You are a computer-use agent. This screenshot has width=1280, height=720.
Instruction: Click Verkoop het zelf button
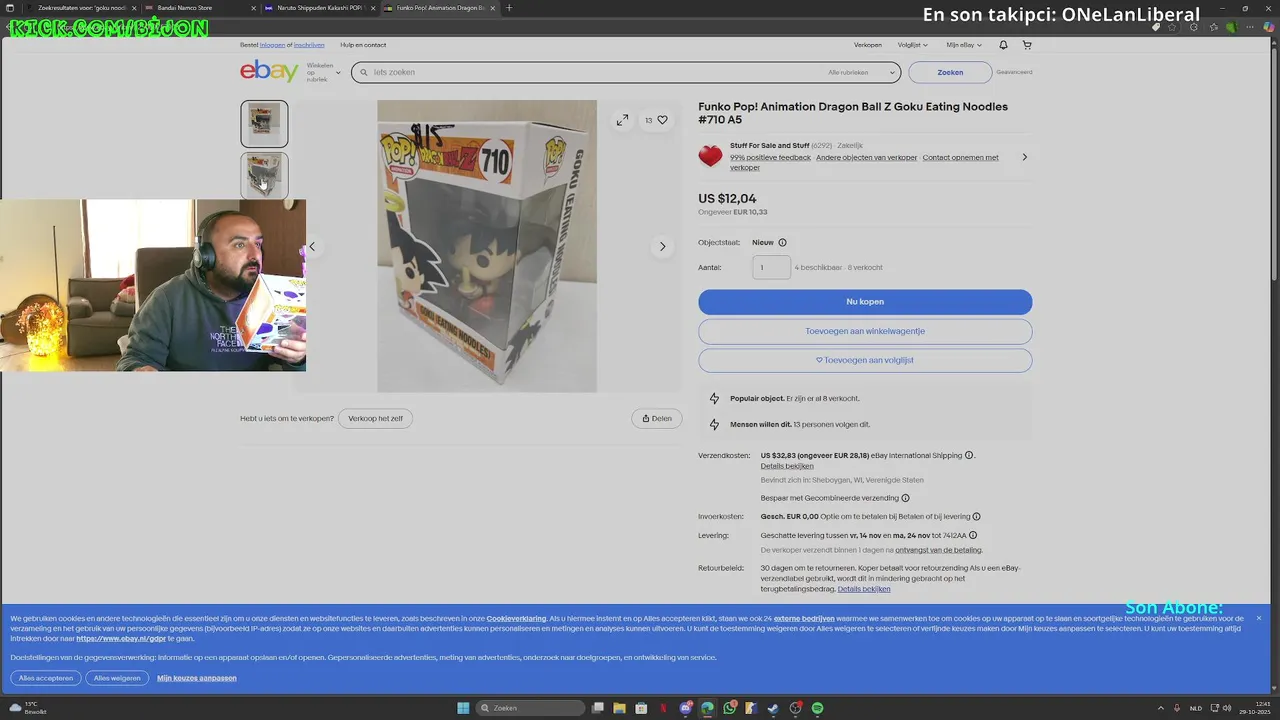click(375, 419)
